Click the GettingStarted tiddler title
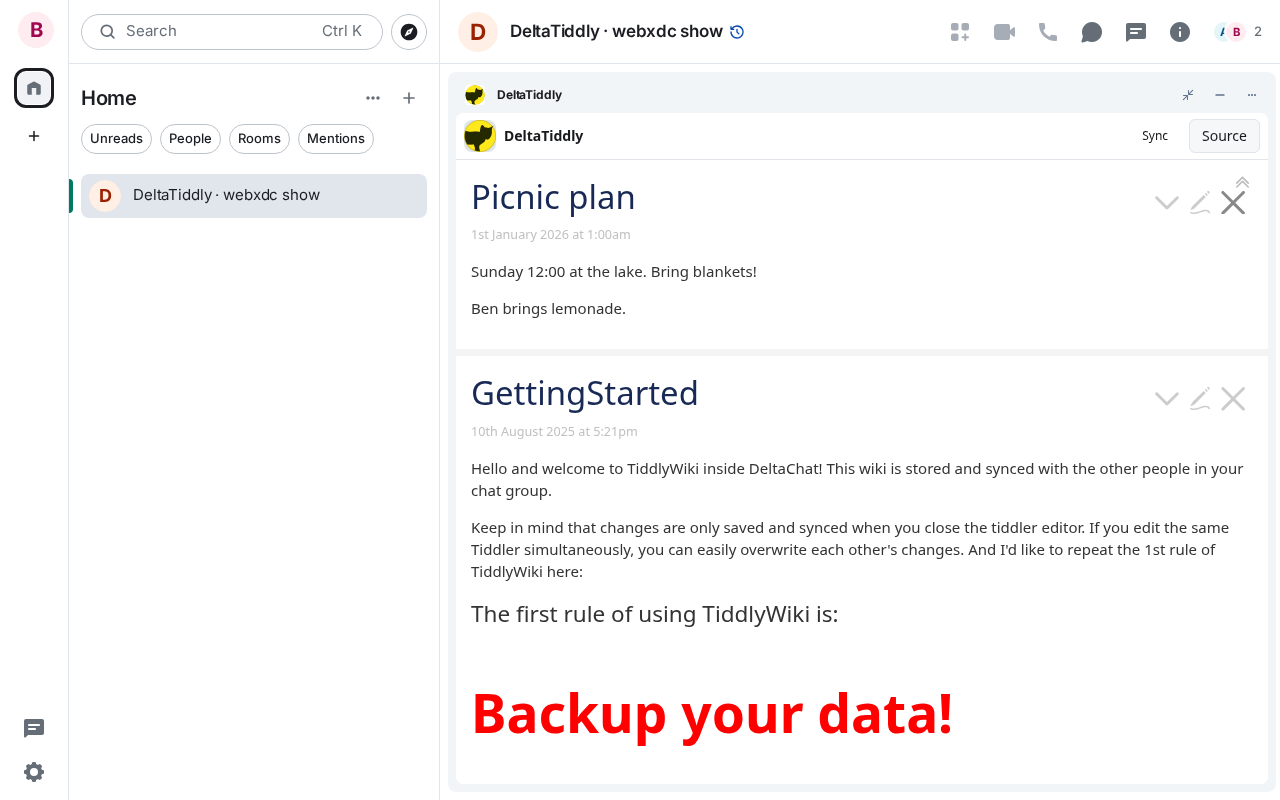1280x800 pixels. (x=585, y=394)
